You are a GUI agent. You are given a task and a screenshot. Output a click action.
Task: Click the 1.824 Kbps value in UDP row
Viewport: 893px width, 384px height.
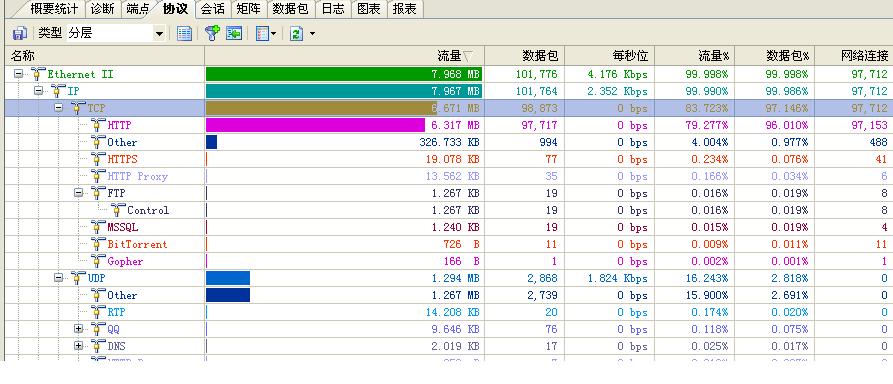click(x=617, y=278)
